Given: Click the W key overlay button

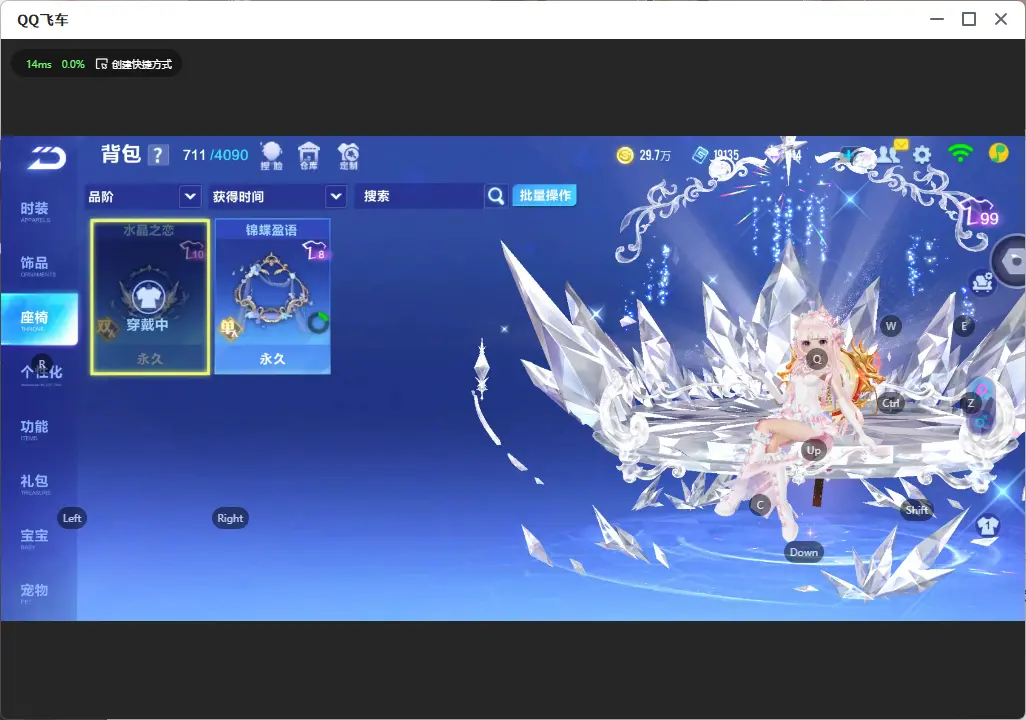Looking at the screenshot, I should 891,326.
